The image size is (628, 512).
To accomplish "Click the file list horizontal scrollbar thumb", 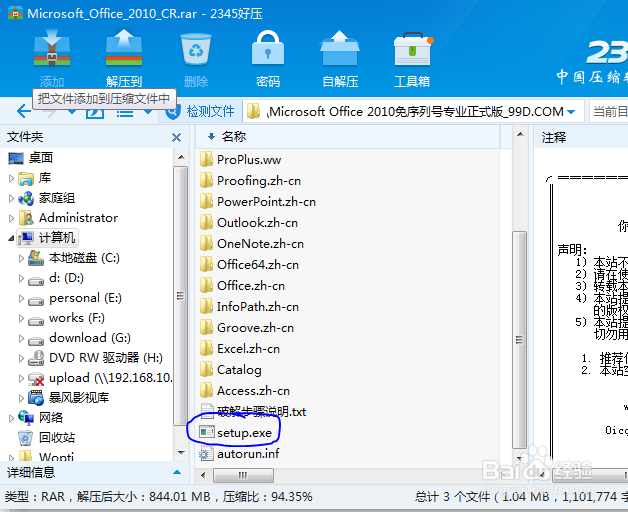I will pos(244,476).
